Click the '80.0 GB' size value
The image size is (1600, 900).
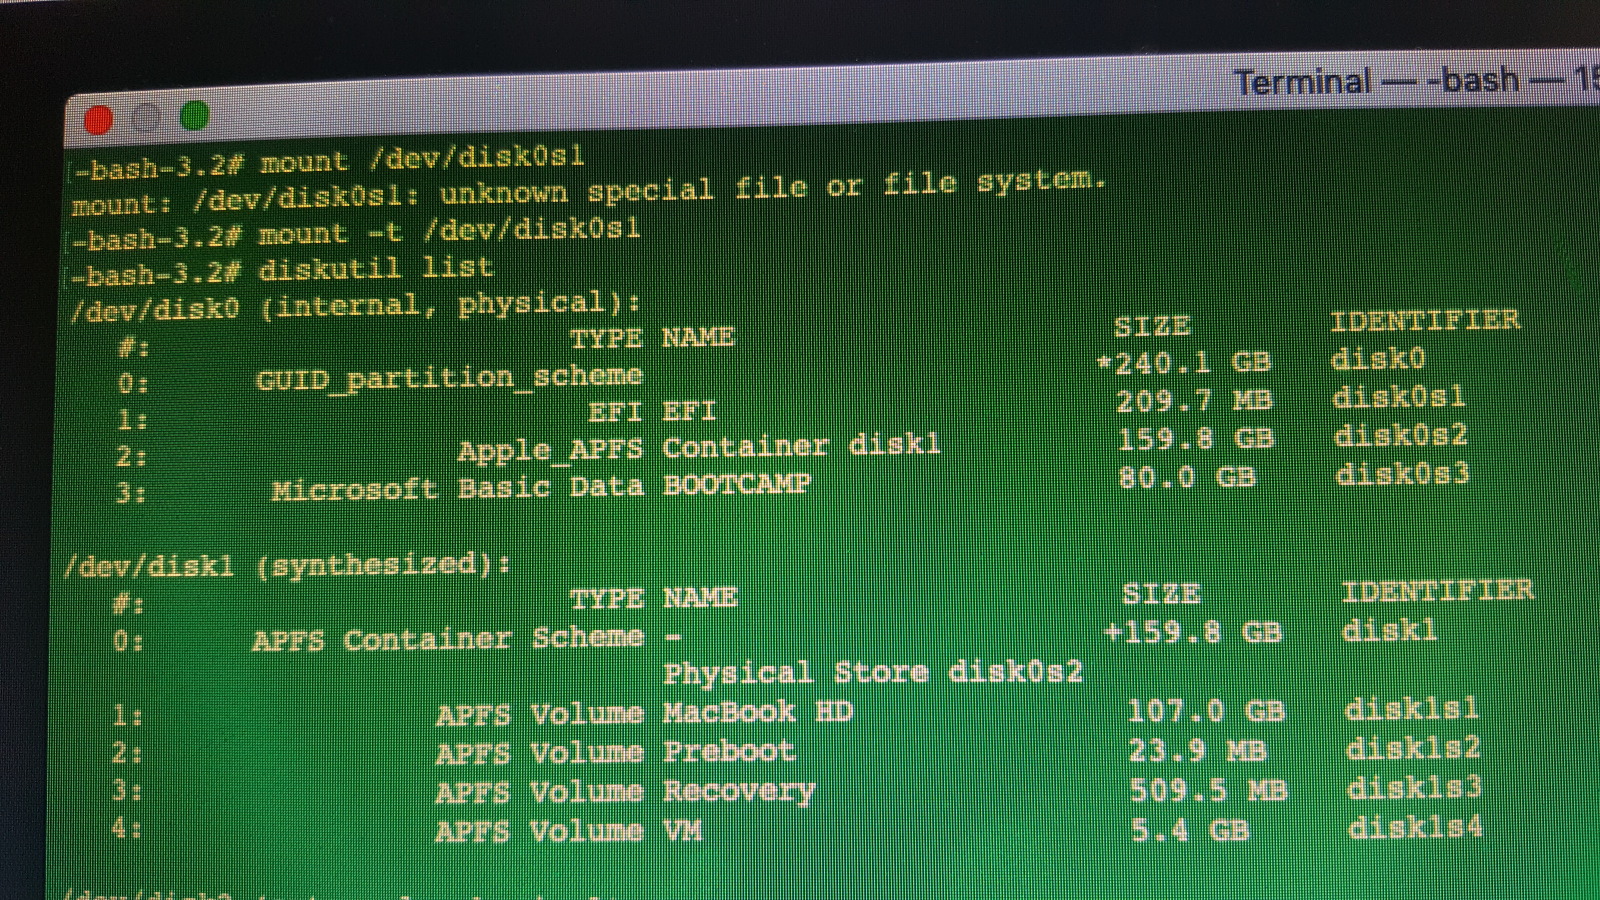(1187, 477)
